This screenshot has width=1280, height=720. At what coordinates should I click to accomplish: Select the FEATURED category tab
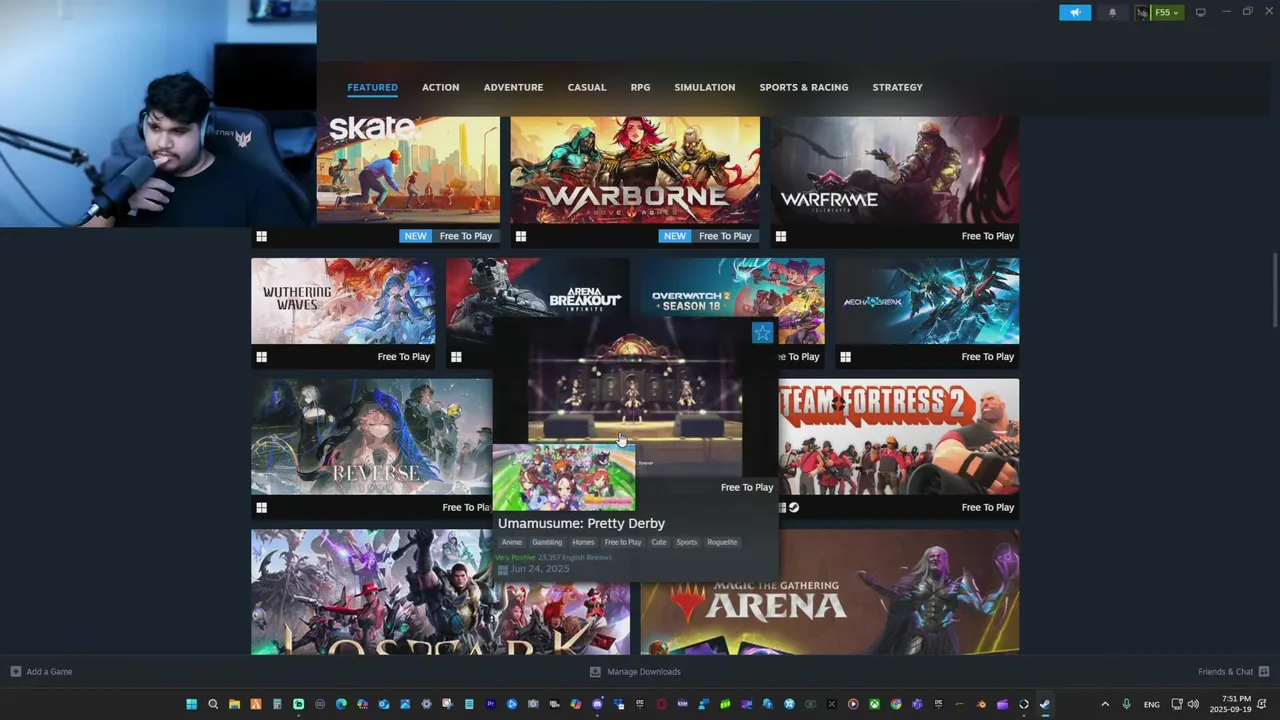[x=372, y=87]
